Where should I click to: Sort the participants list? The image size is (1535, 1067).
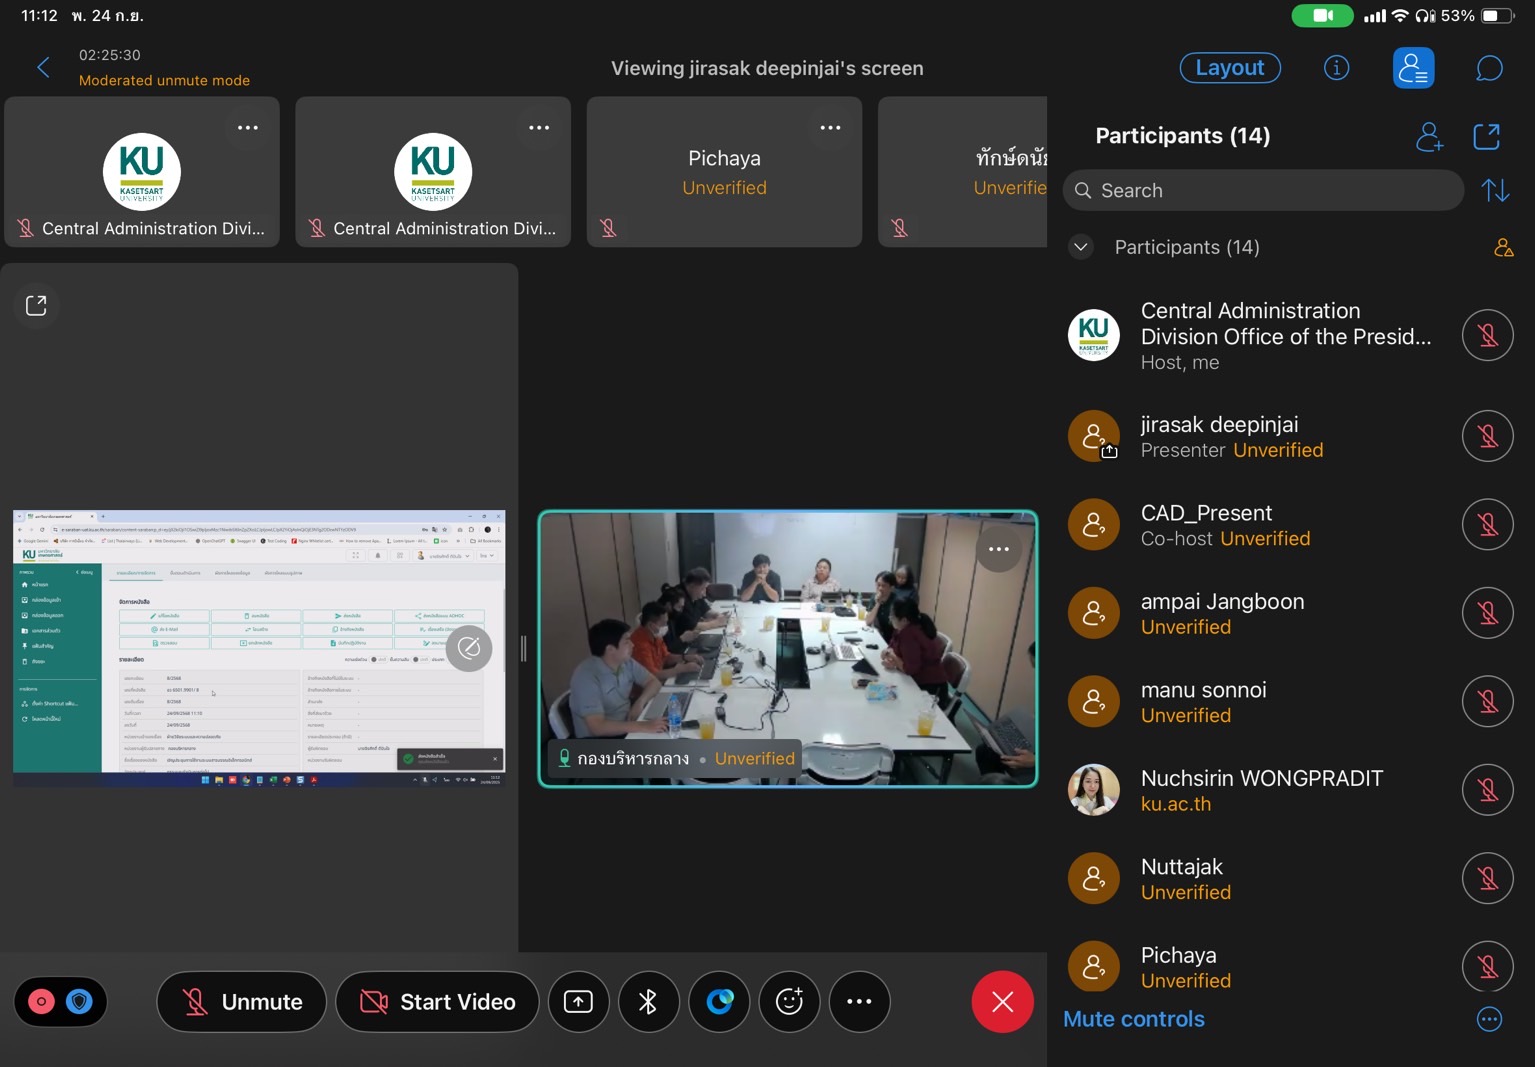pos(1495,190)
